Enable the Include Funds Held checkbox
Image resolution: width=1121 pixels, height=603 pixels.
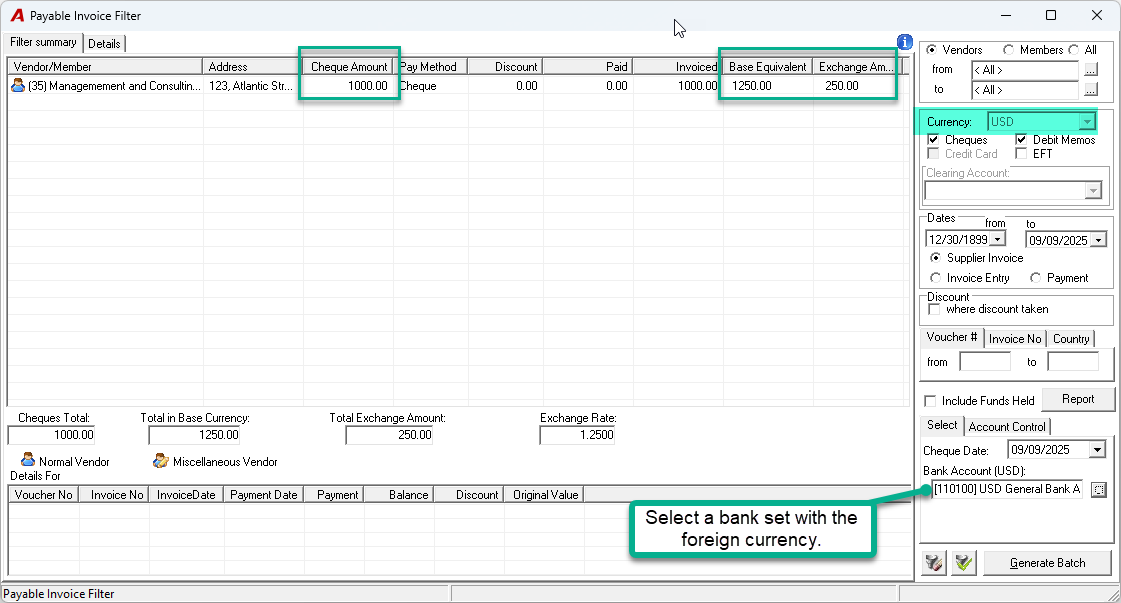[930, 401]
